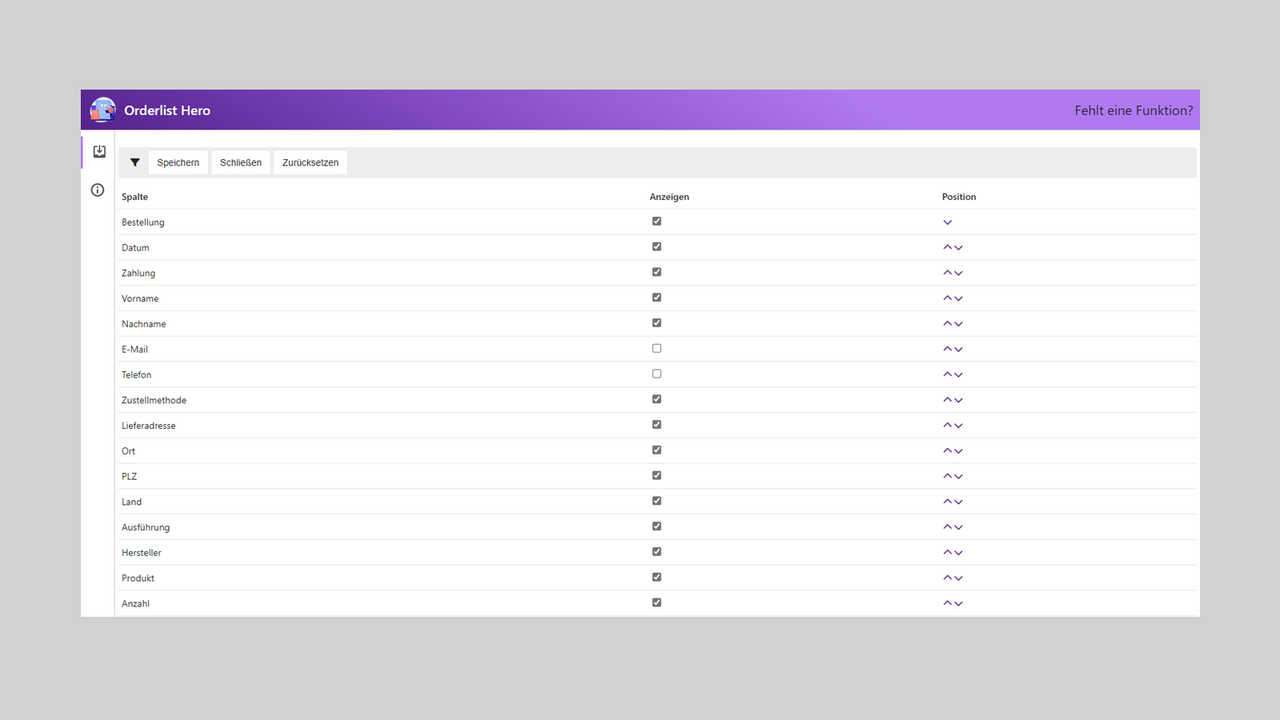Uncheck the Vorname display checkbox

(x=657, y=297)
